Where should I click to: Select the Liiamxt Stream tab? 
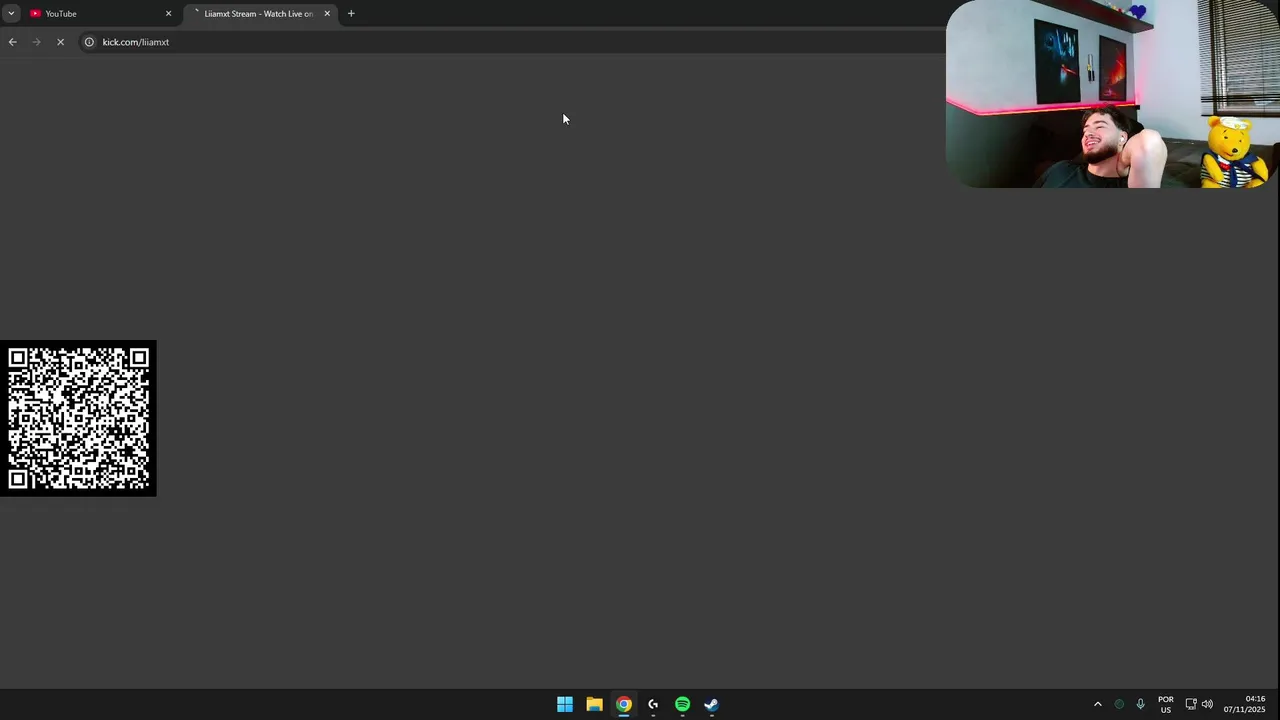(260, 13)
